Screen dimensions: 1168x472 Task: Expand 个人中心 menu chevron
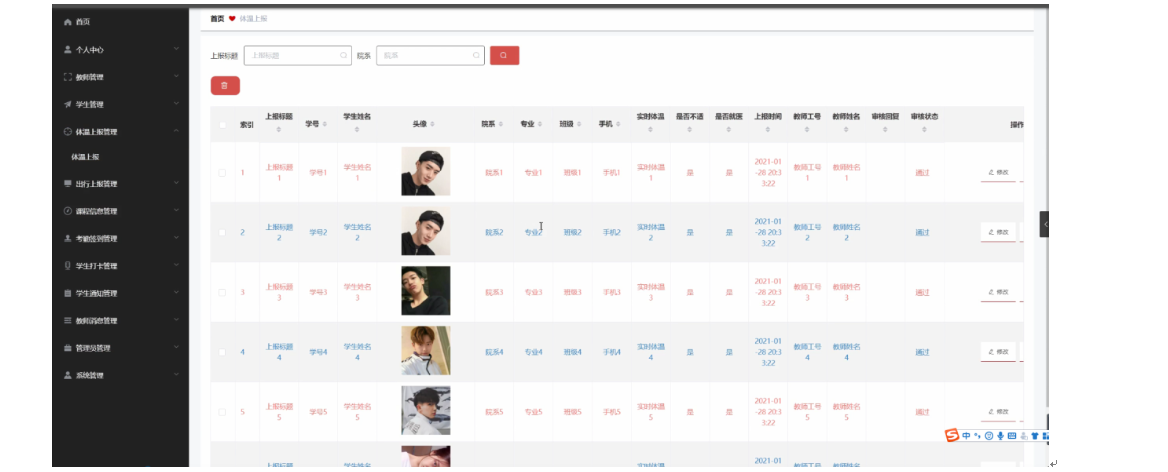(176, 49)
